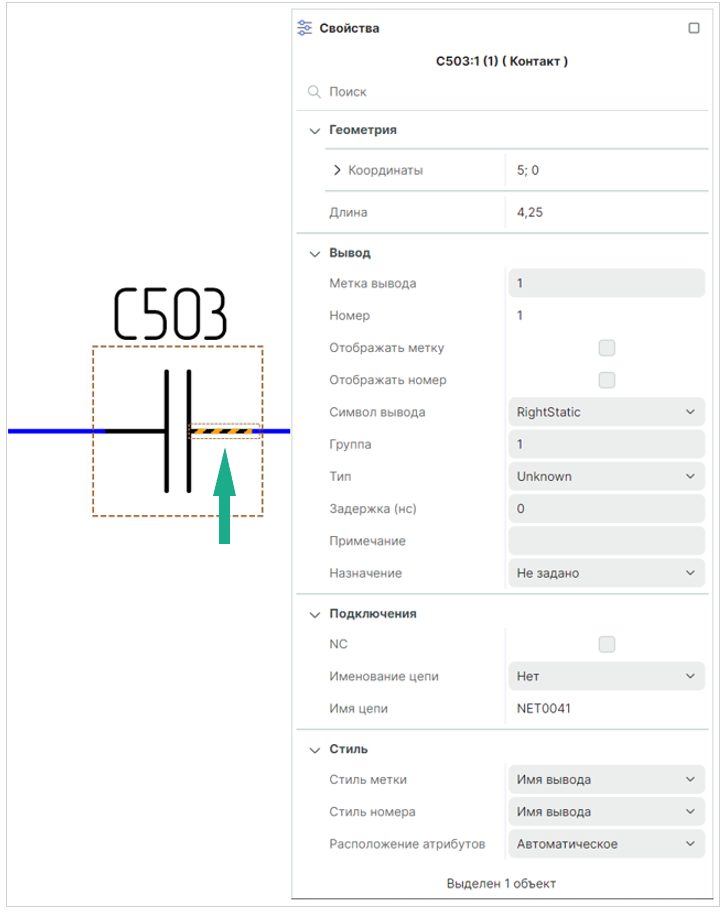The width and height of the screenshot is (725, 914).
Task: Click the net name NET0041
Action: tap(543, 708)
